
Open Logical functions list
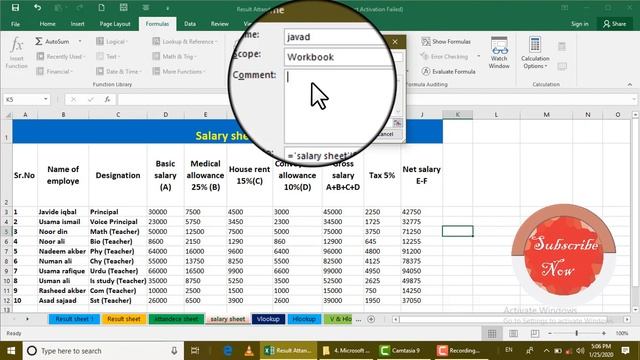(x=112, y=42)
